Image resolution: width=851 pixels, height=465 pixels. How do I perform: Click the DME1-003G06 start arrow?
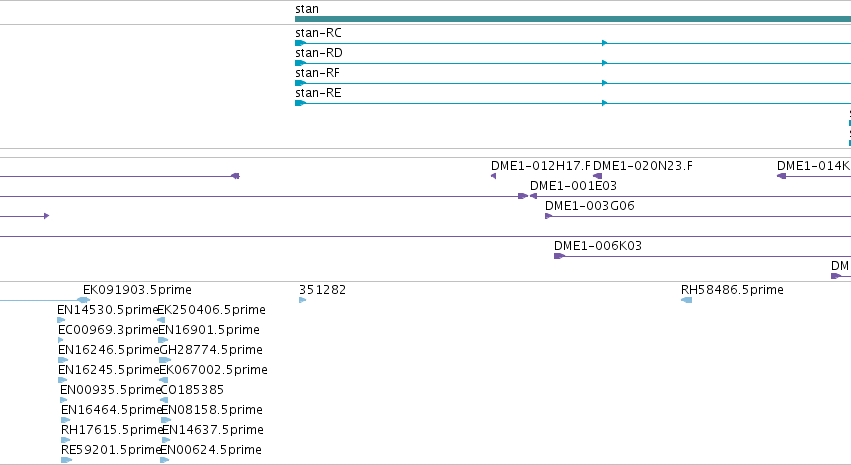click(x=548, y=216)
